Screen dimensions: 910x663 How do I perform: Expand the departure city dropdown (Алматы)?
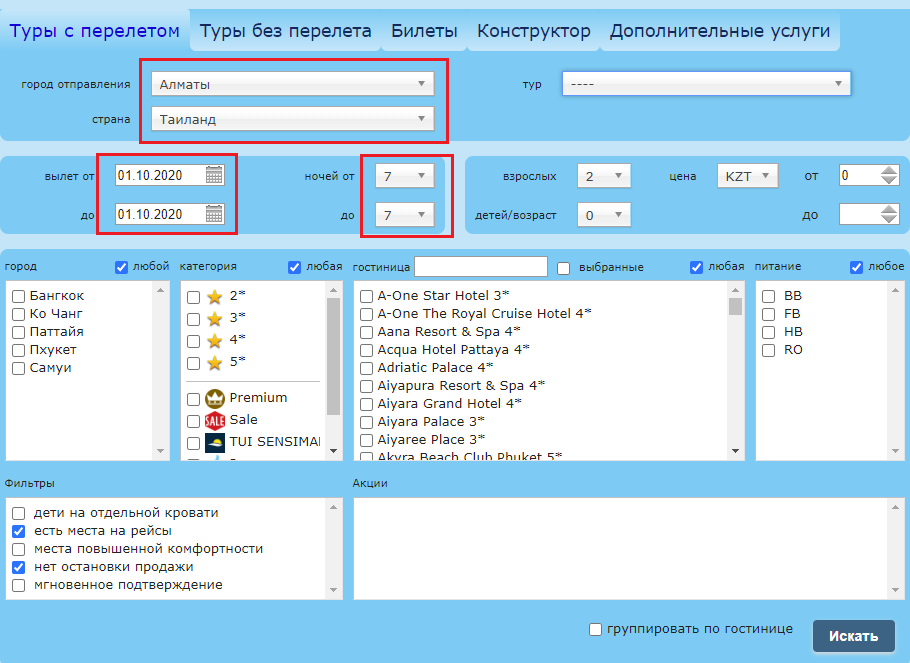[x=292, y=84]
